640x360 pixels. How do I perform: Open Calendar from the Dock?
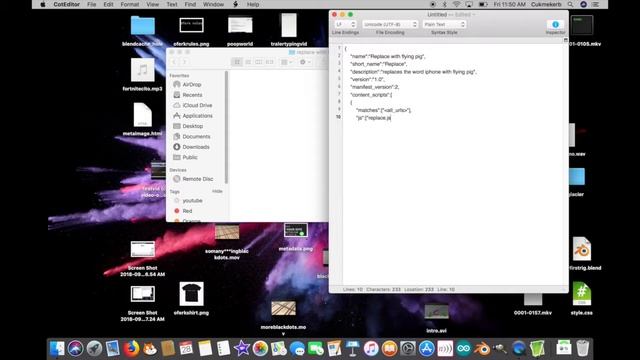click(186, 348)
